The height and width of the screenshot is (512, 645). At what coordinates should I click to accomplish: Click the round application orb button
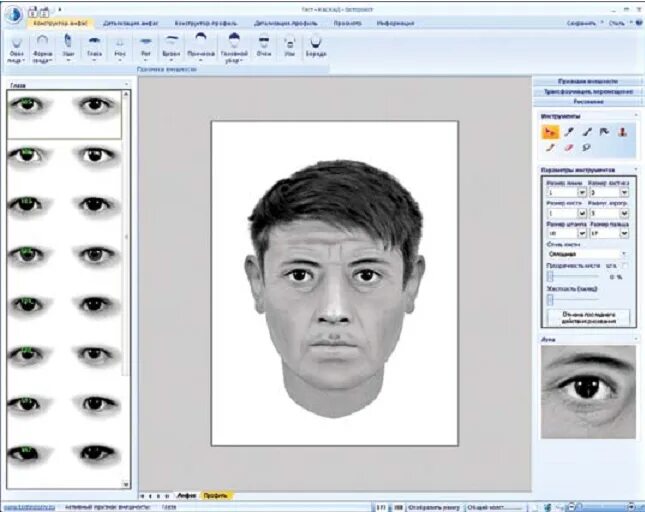[13, 14]
